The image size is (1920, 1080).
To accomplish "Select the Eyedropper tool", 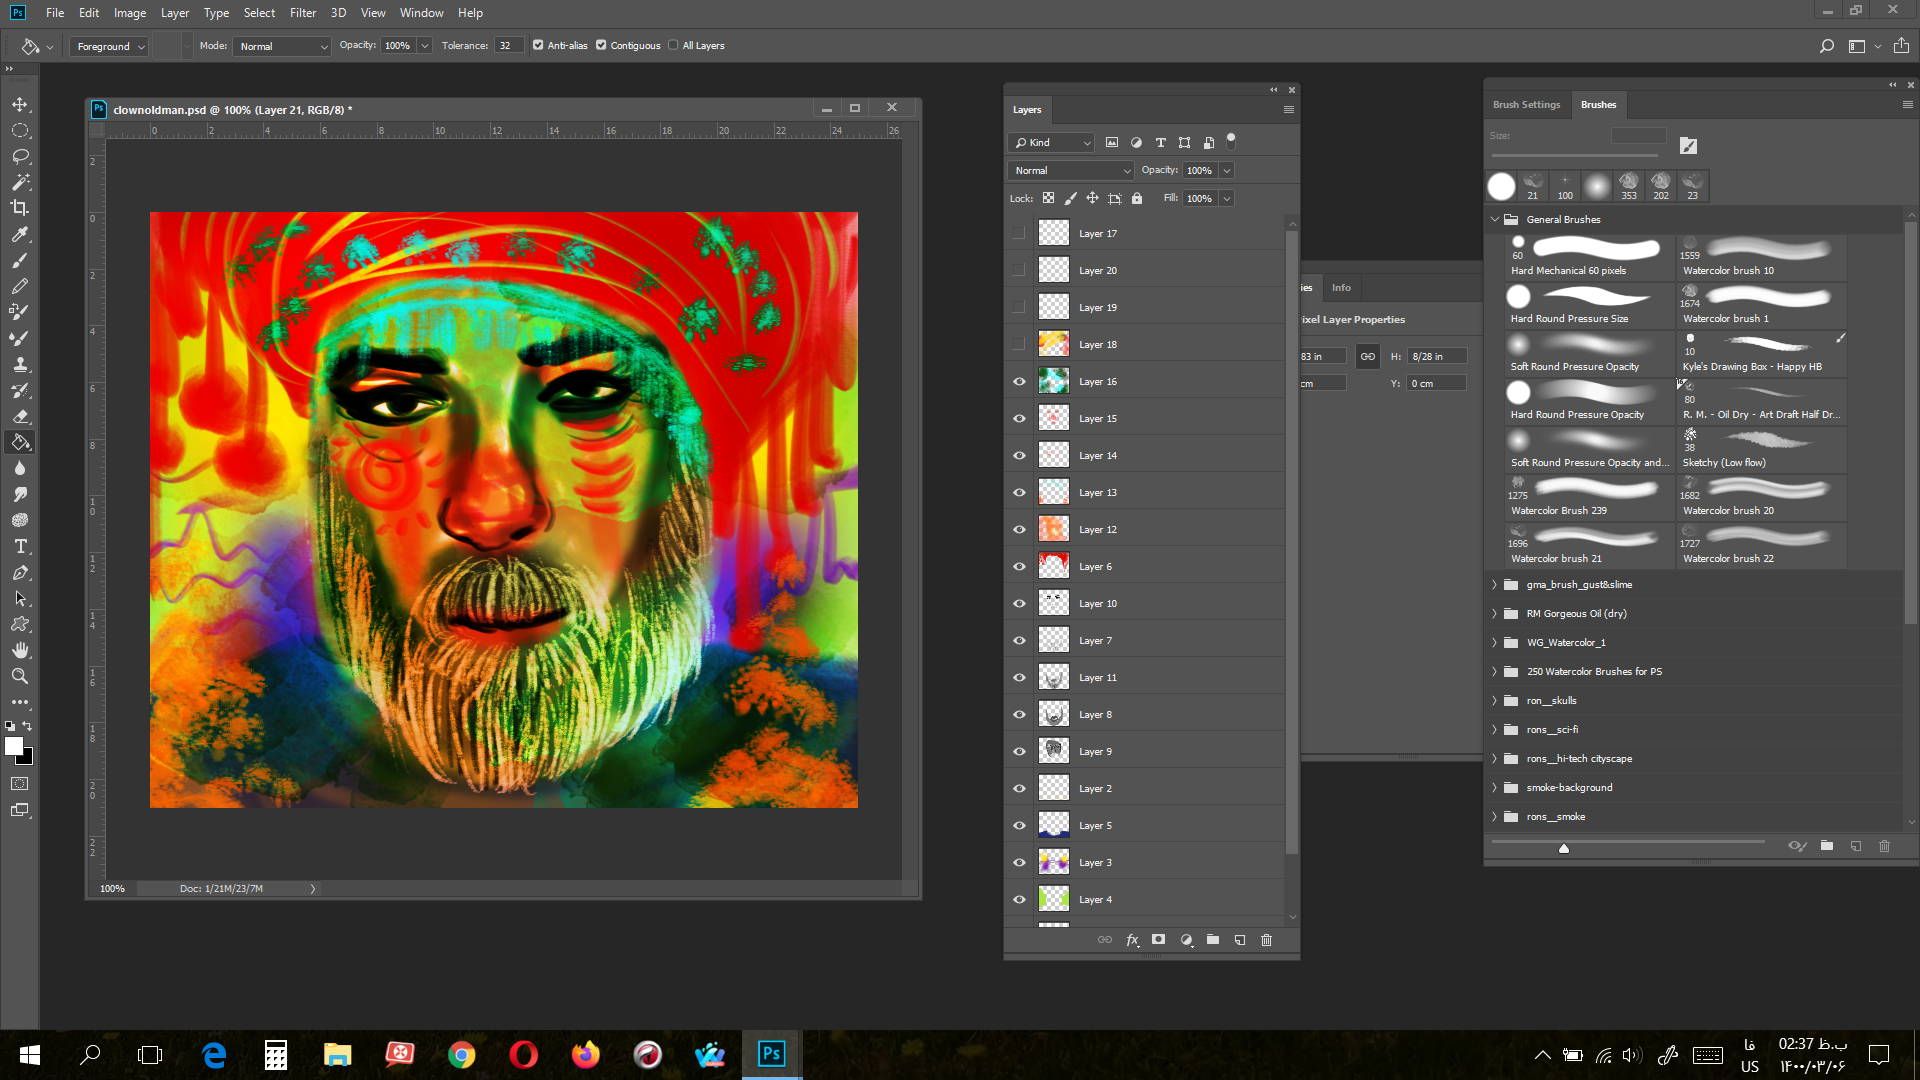I will 20,234.
